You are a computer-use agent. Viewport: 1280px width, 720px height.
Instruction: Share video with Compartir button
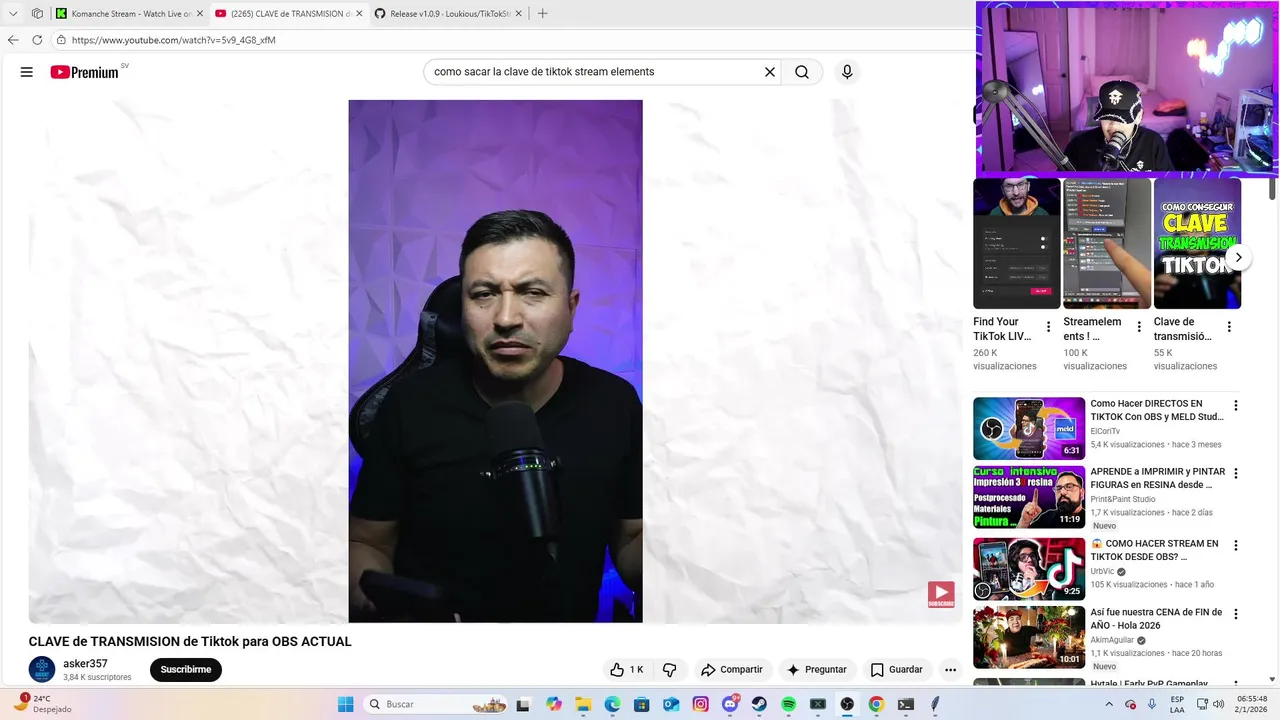732,670
